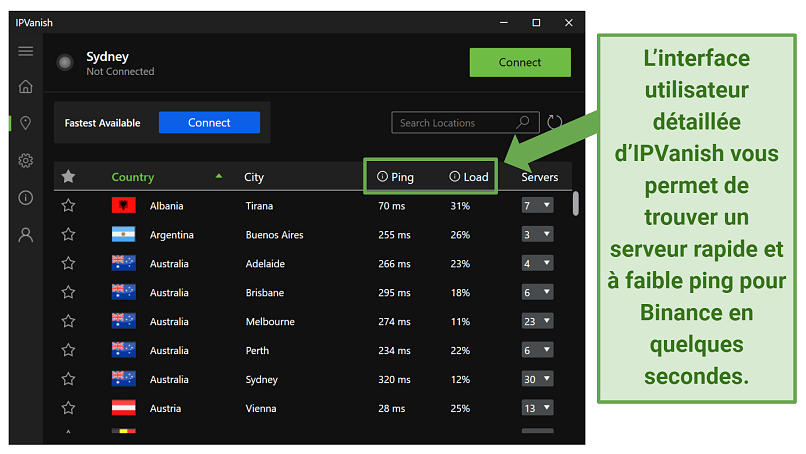
Task: Open the Info icon in sidebar
Action: [x=26, y=197]
